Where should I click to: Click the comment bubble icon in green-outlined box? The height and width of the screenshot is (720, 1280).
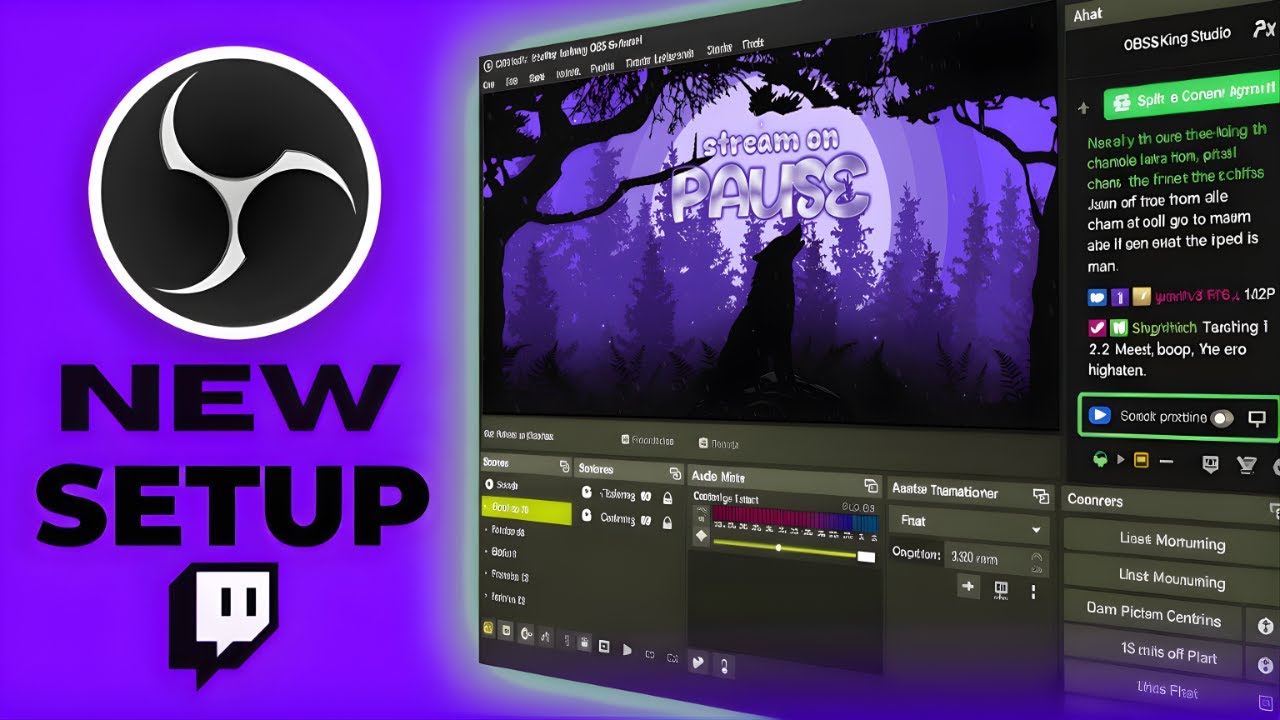[1258, 418]
